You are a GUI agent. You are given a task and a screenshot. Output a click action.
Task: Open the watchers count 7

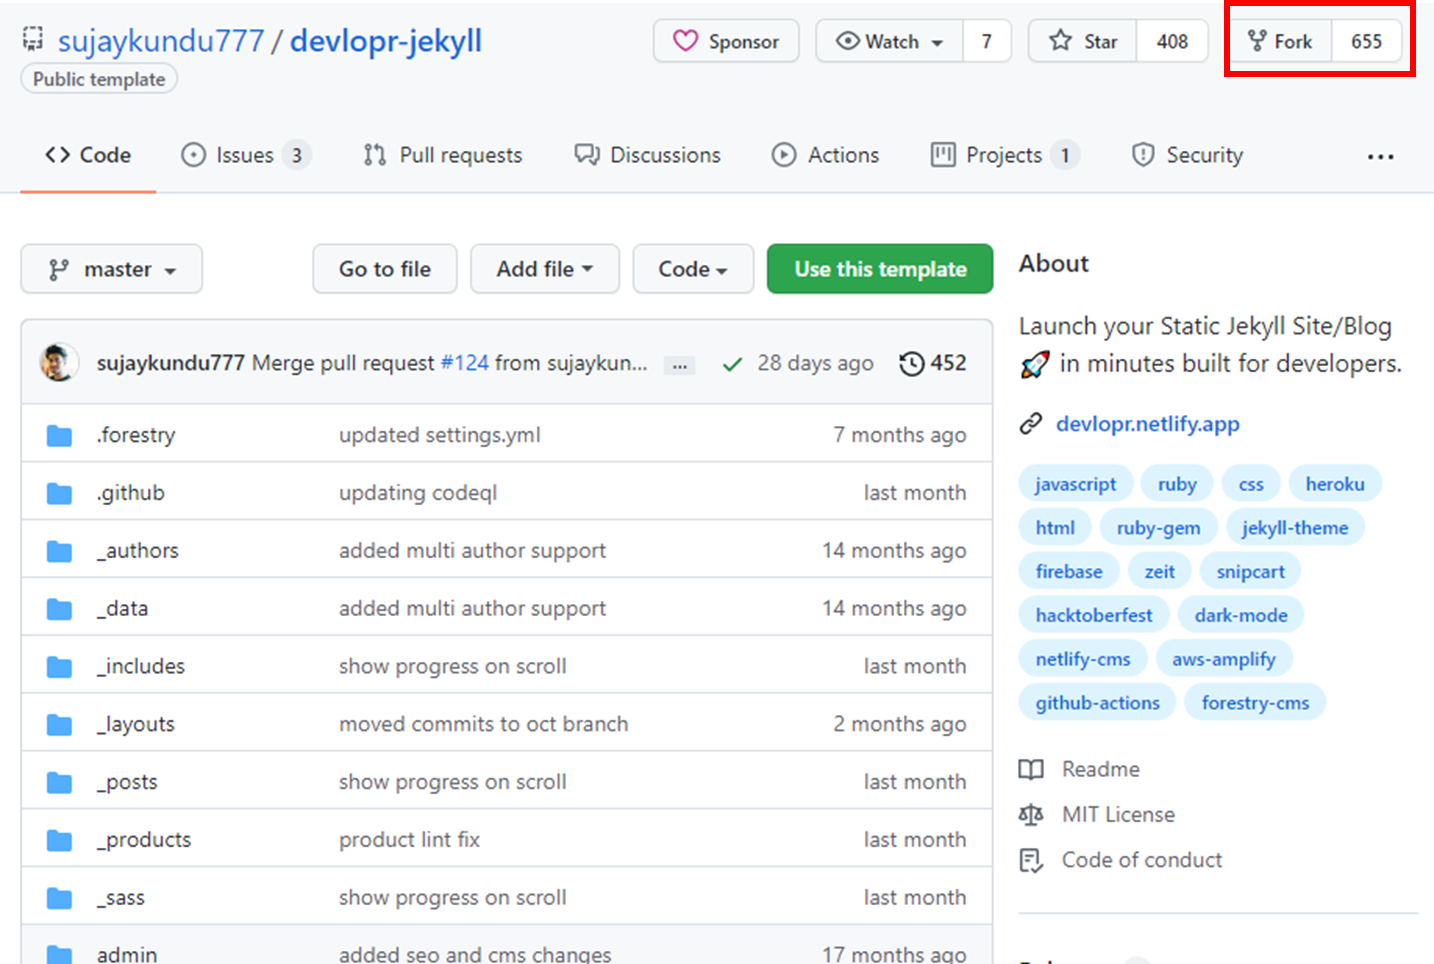[x=986, y=41]
